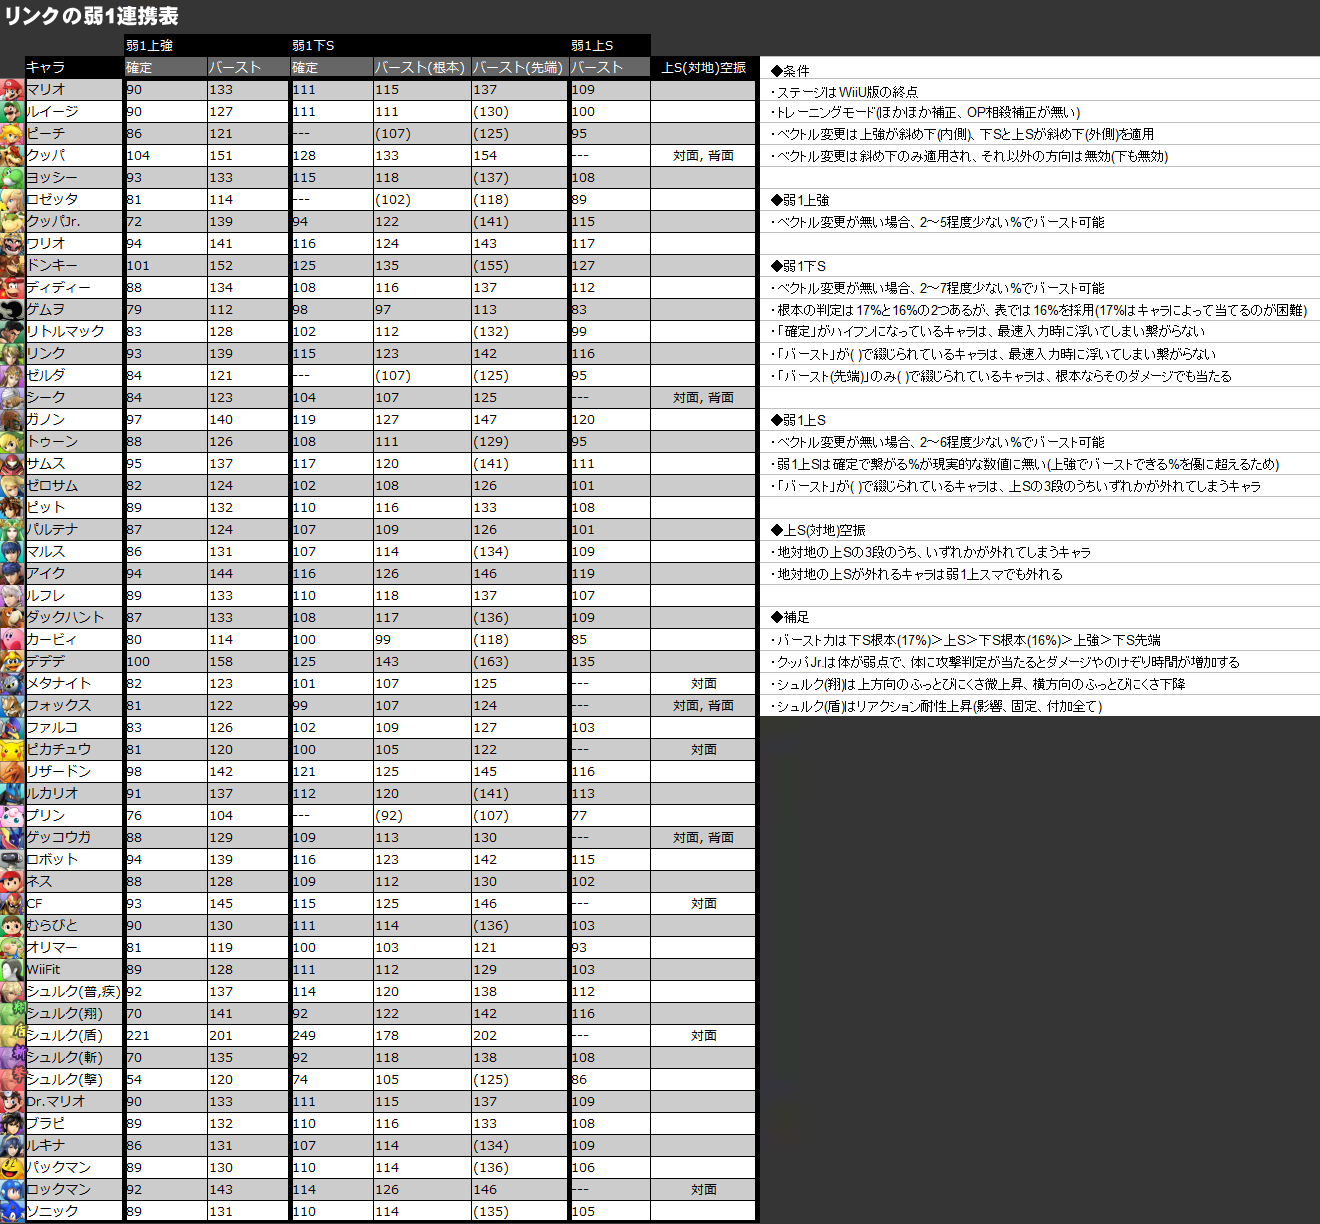The width and height of the screenshot is (1320, 1224).
Task: Click the バースト(先端) column header
Action: 518,67
